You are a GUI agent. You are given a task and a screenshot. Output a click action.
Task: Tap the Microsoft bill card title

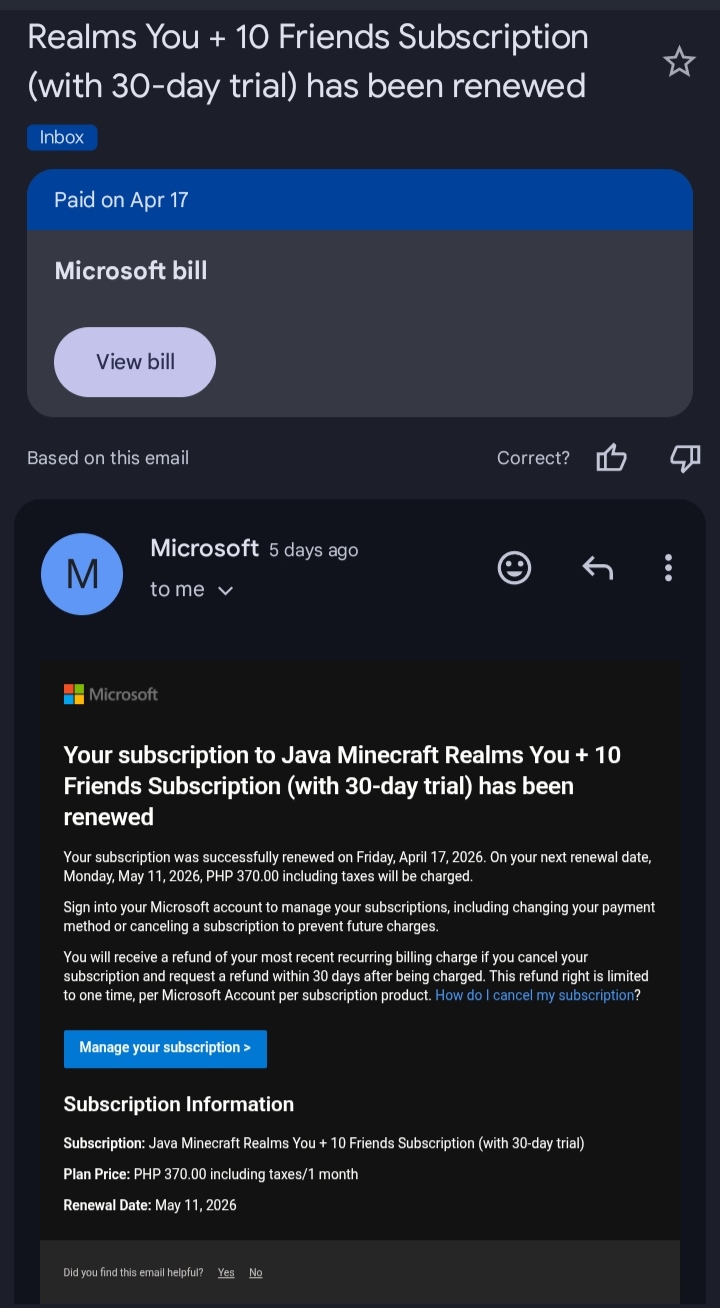131,270
